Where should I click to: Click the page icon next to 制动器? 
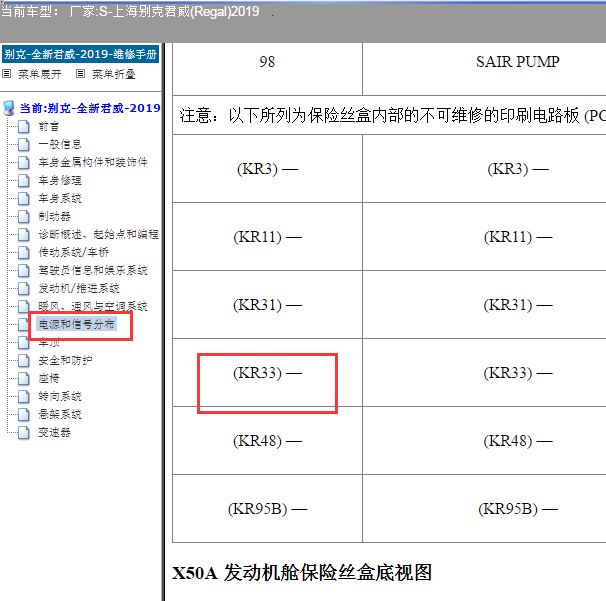[x=24, y=216]
